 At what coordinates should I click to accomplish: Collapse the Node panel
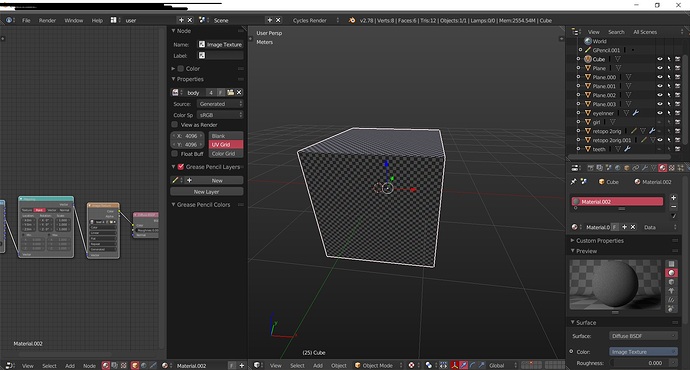pyautogui.click(x=173, y=31)
